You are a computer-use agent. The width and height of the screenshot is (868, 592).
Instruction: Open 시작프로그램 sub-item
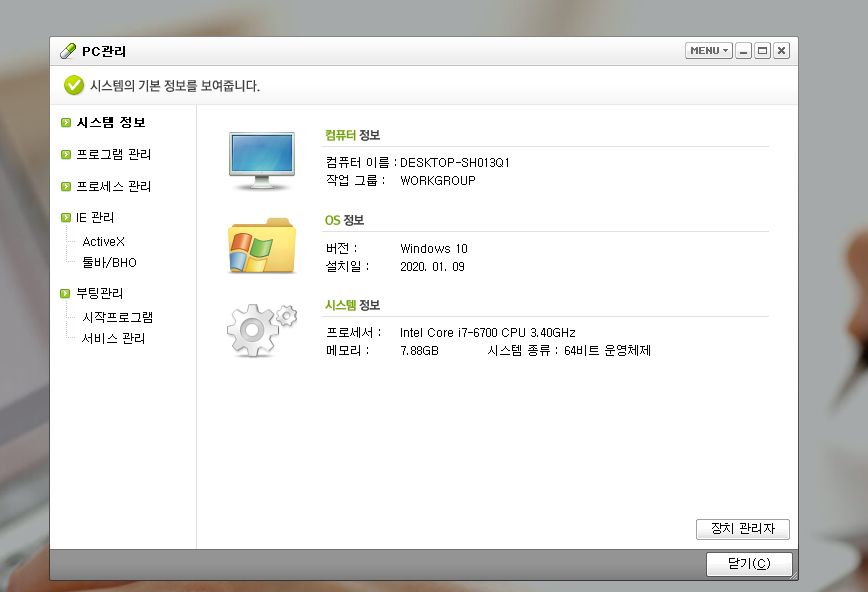tap(117, 317)
